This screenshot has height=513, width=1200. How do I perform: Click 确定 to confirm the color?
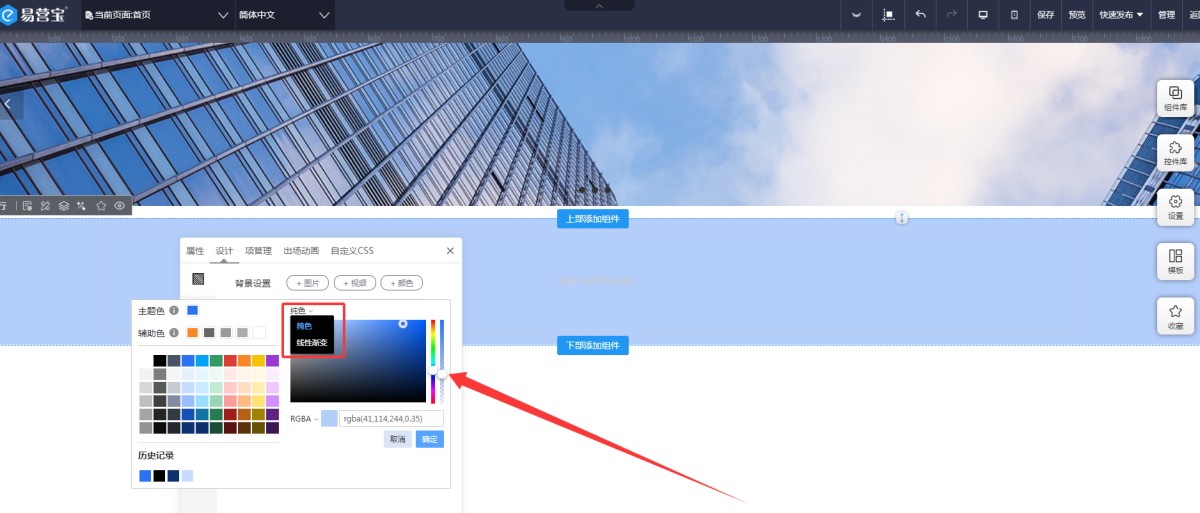429,439
